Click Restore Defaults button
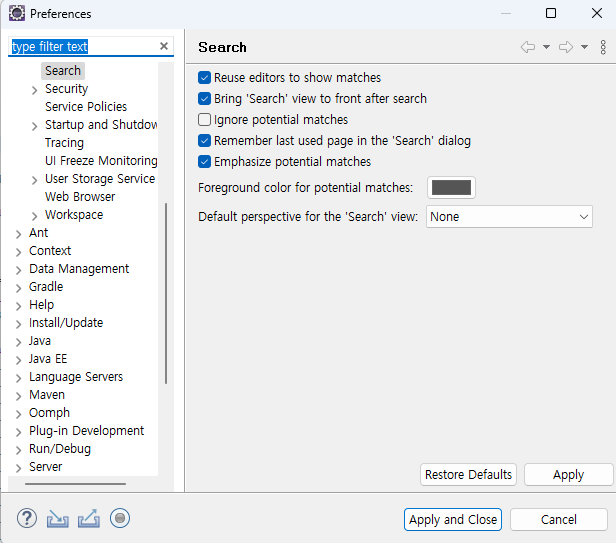 (x=468, y=475)
